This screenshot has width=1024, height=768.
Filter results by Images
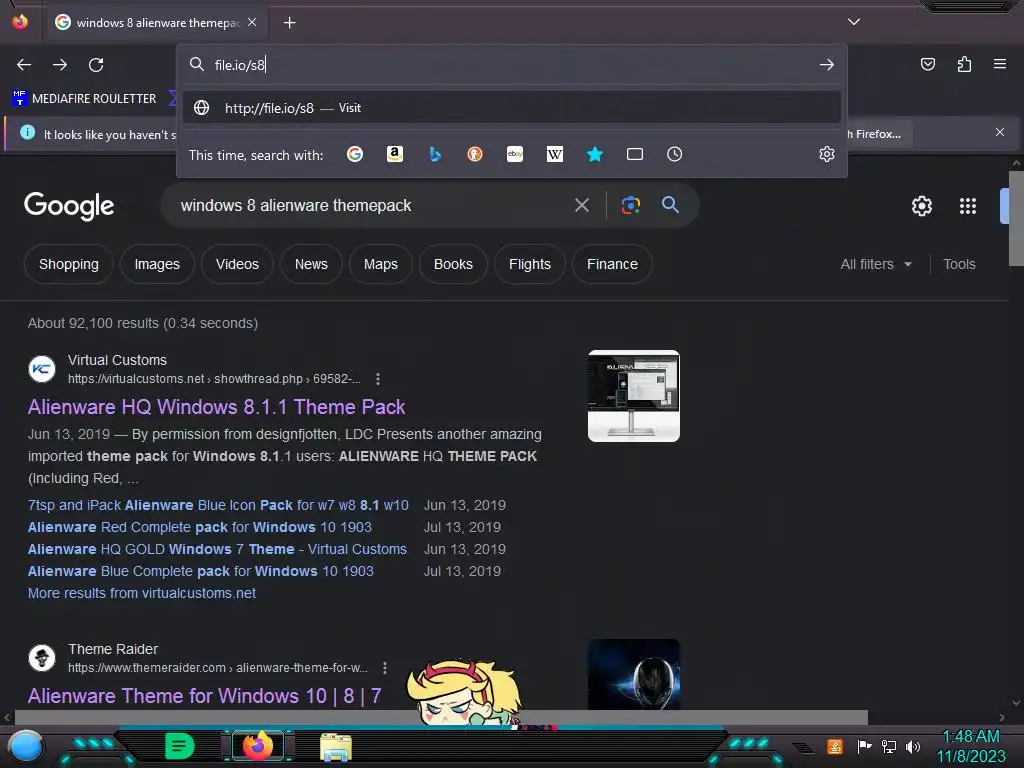click(x=157, y=264)
